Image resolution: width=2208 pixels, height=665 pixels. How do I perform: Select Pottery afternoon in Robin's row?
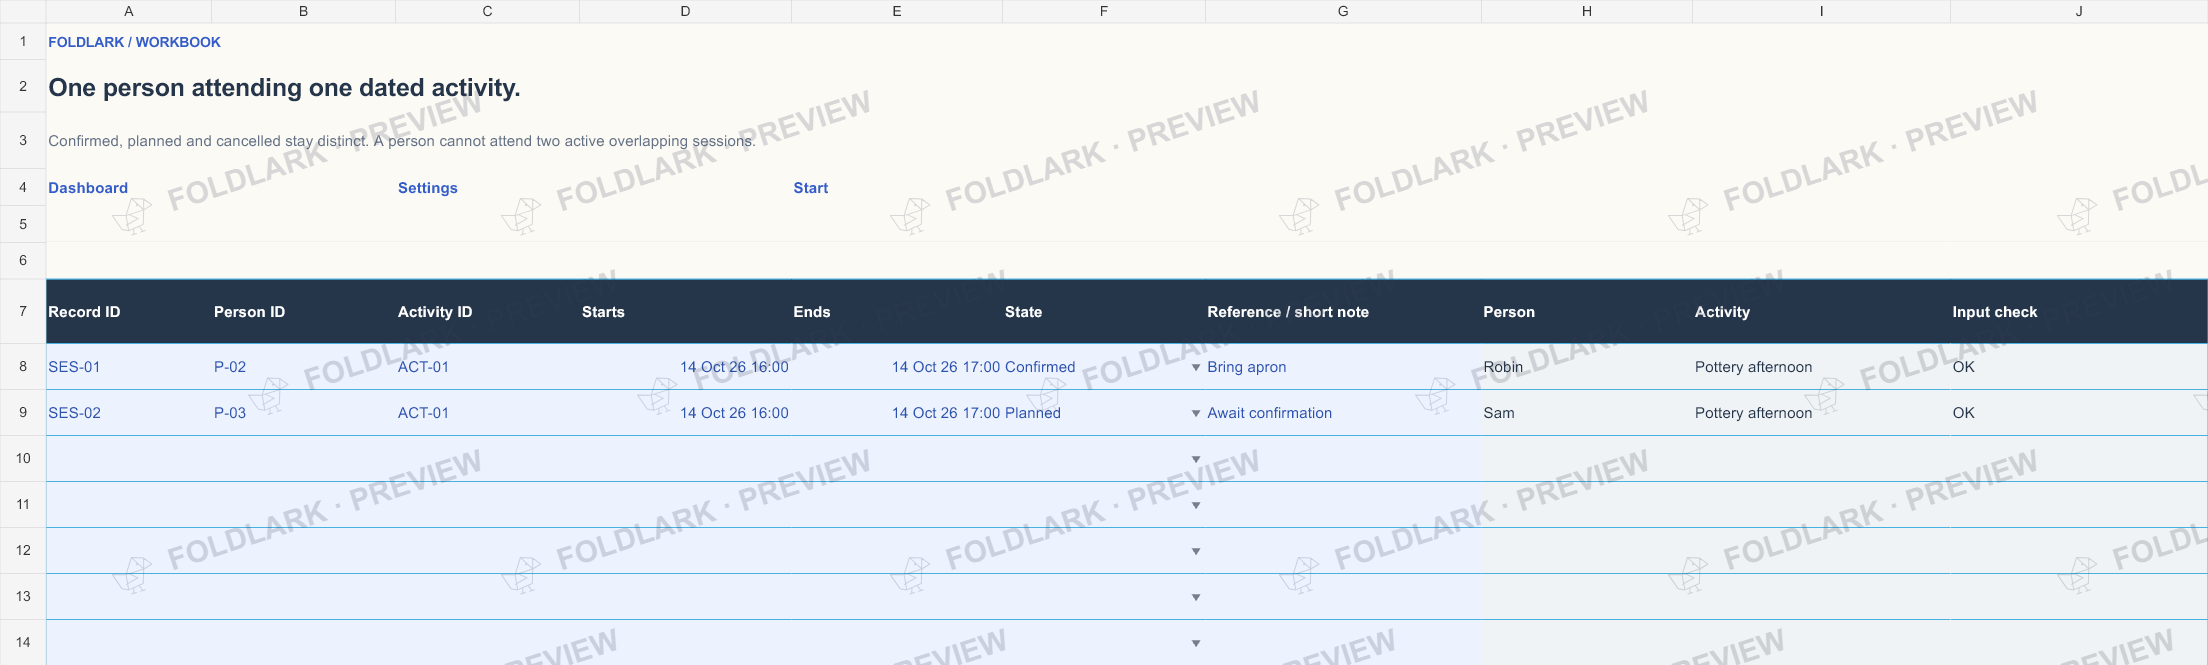click(1822, 367)
